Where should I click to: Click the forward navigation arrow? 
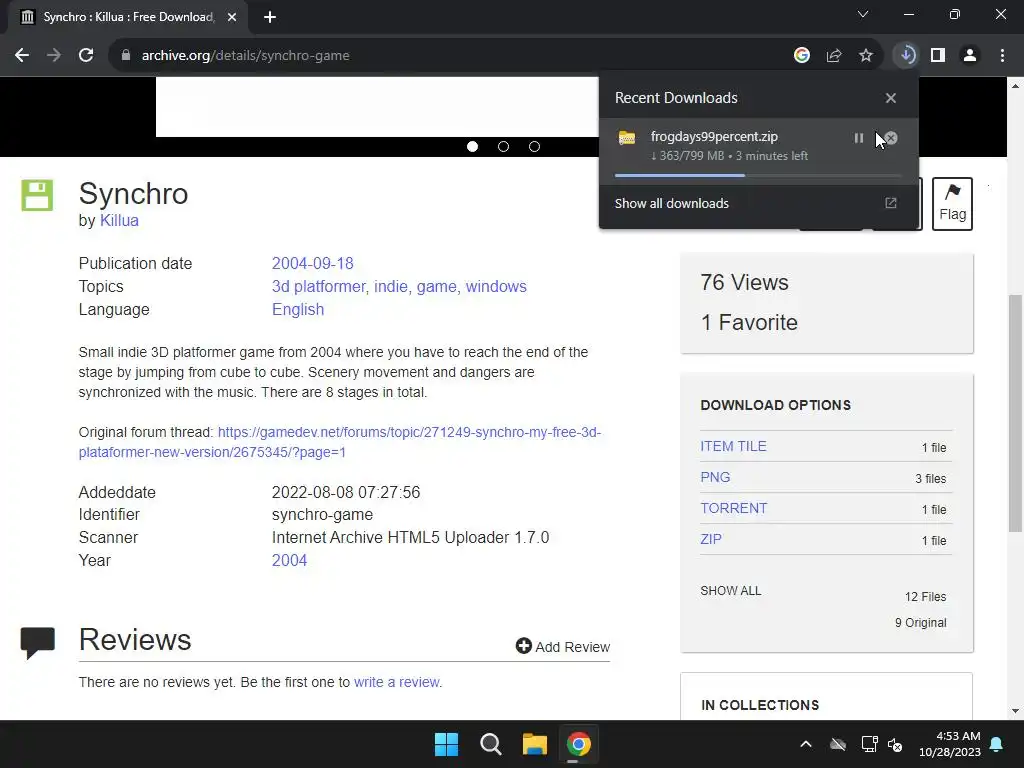click(x=54, y=56)
